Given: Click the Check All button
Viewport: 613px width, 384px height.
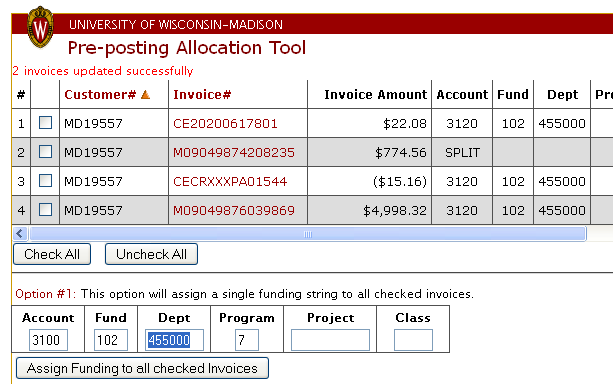Looking at the screenshot, I should click(x=52, y=254).
